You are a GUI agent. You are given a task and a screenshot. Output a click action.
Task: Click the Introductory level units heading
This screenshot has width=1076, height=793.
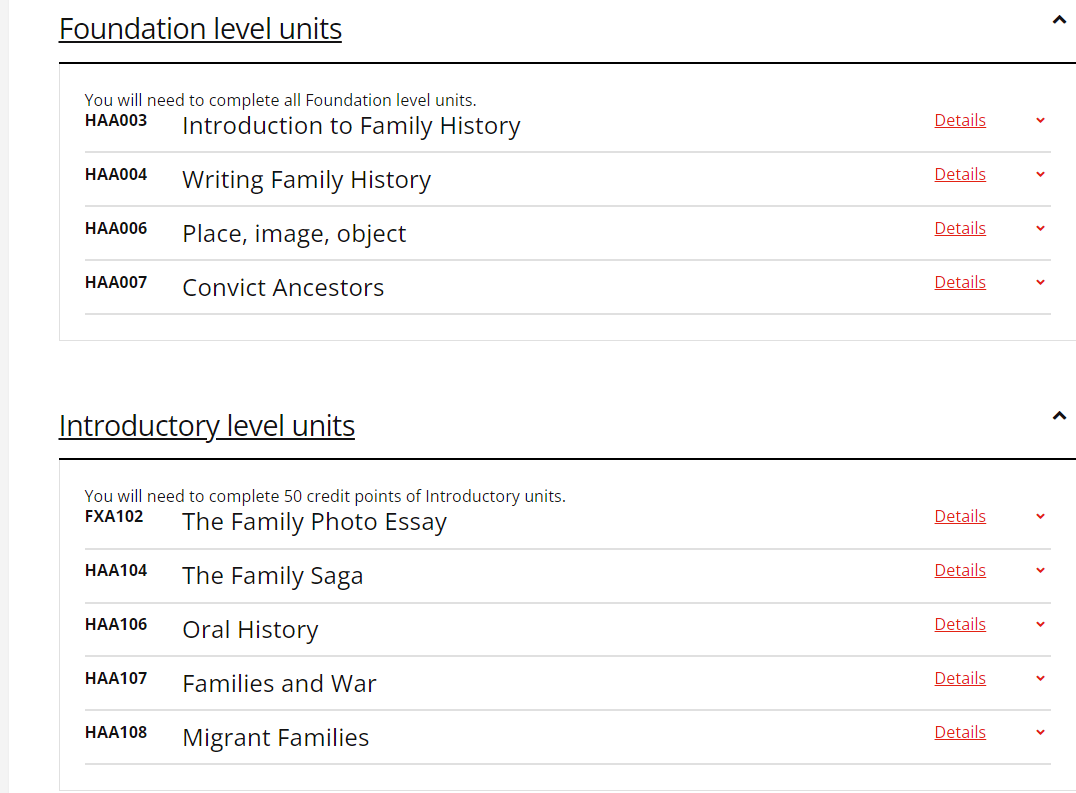(x=207, y=425)
